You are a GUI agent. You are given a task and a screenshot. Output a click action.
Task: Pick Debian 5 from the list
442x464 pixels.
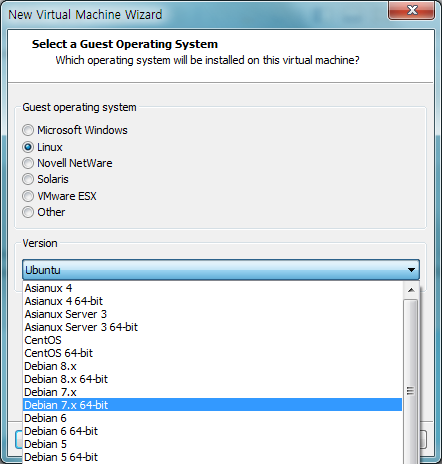tap(212, 444)
